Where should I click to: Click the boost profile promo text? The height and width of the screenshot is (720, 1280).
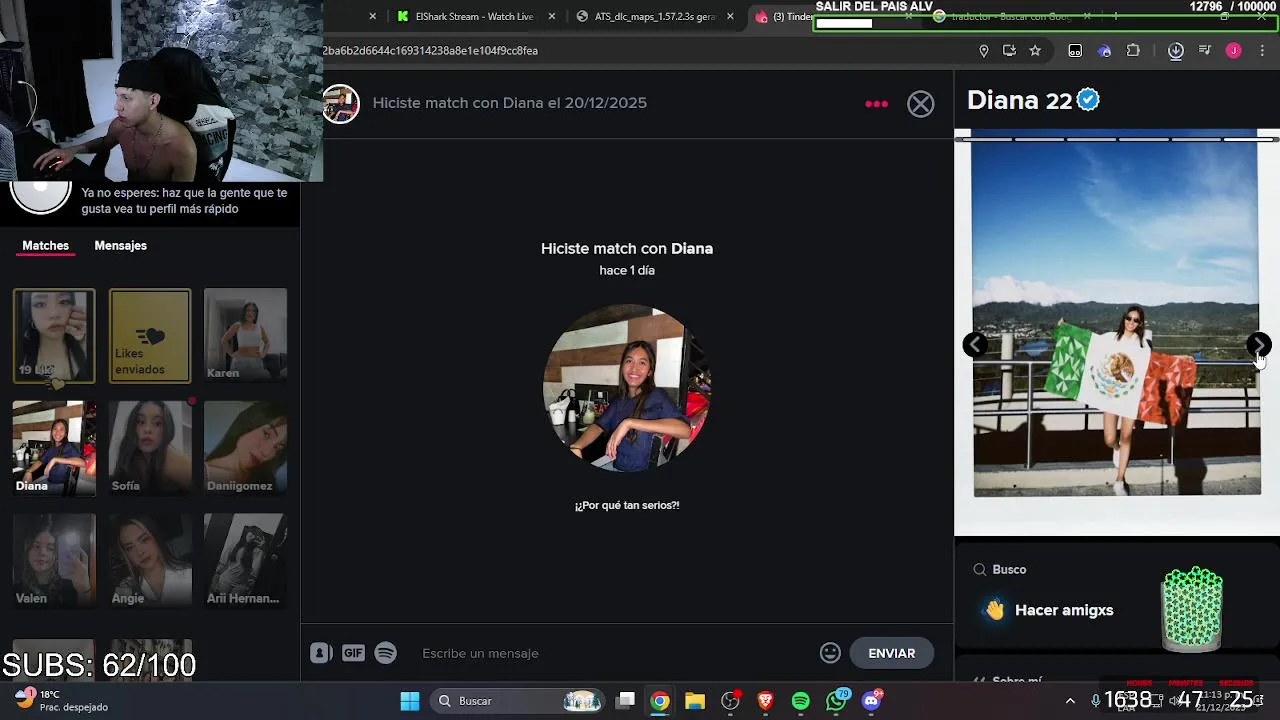tap(184, 201)
